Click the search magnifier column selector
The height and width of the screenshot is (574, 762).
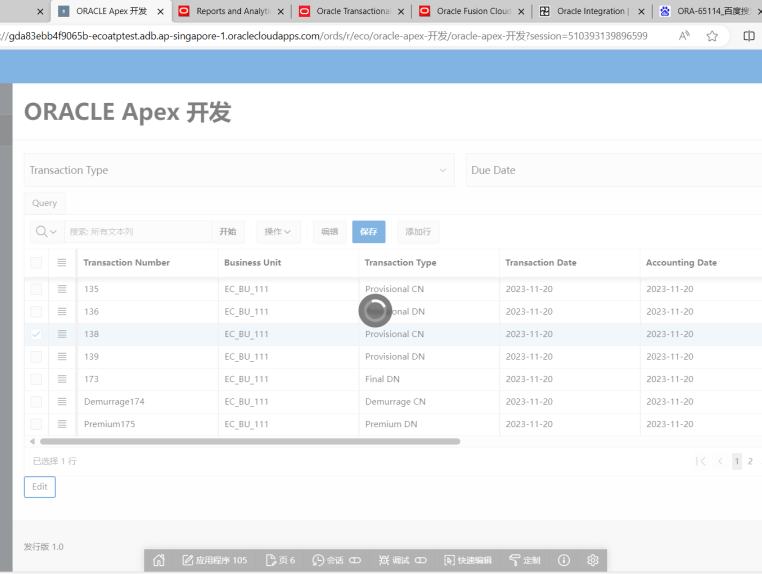pyautogui.click(x=47, y=231)
